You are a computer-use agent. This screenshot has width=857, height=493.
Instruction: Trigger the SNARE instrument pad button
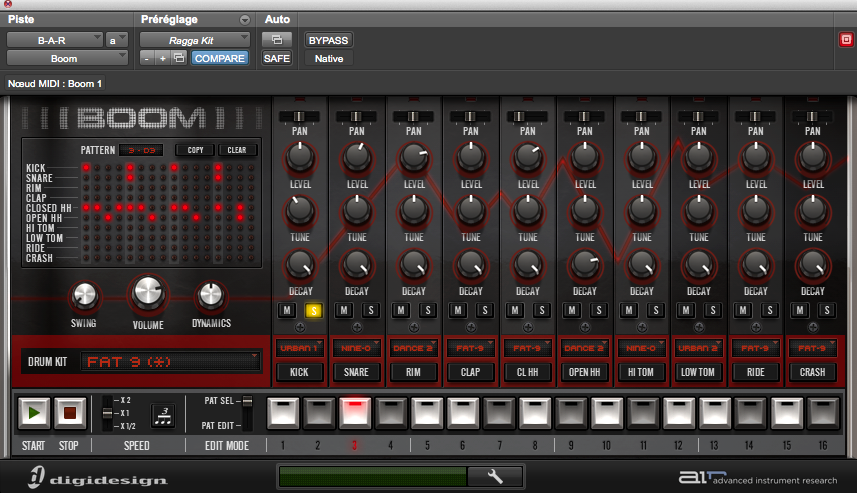point(356,372)
